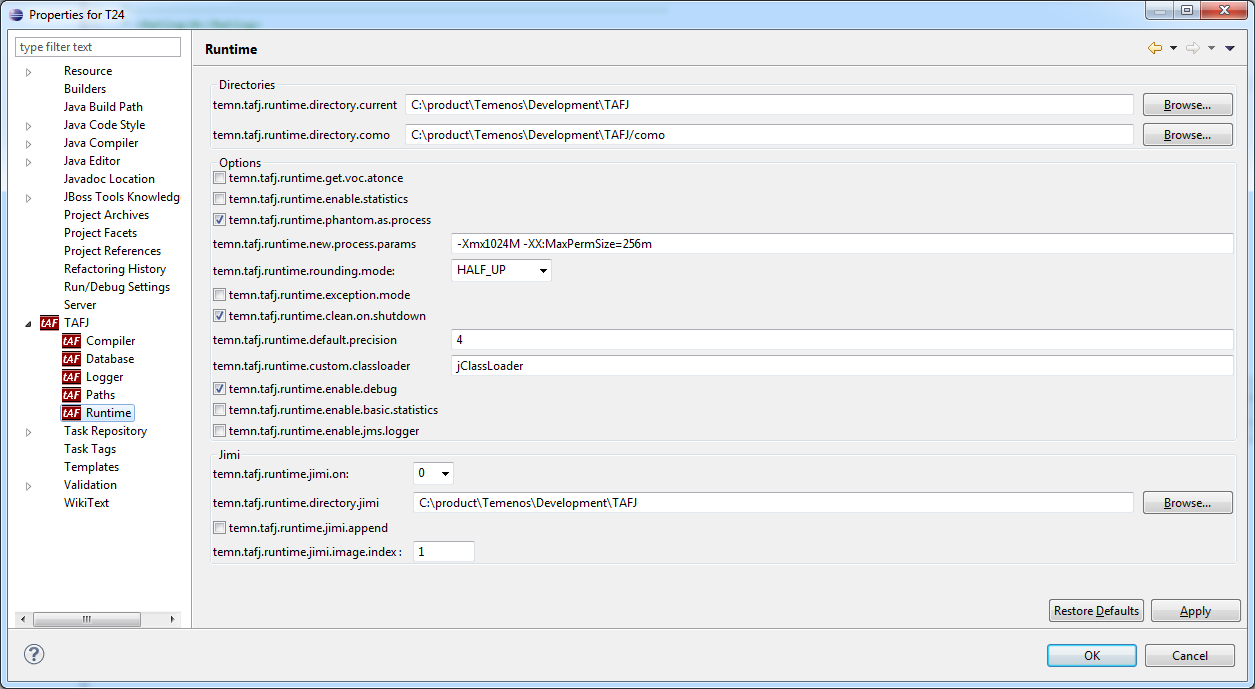
Task: Expand the Java Compiler tree node
Action: tap(29, 144)
